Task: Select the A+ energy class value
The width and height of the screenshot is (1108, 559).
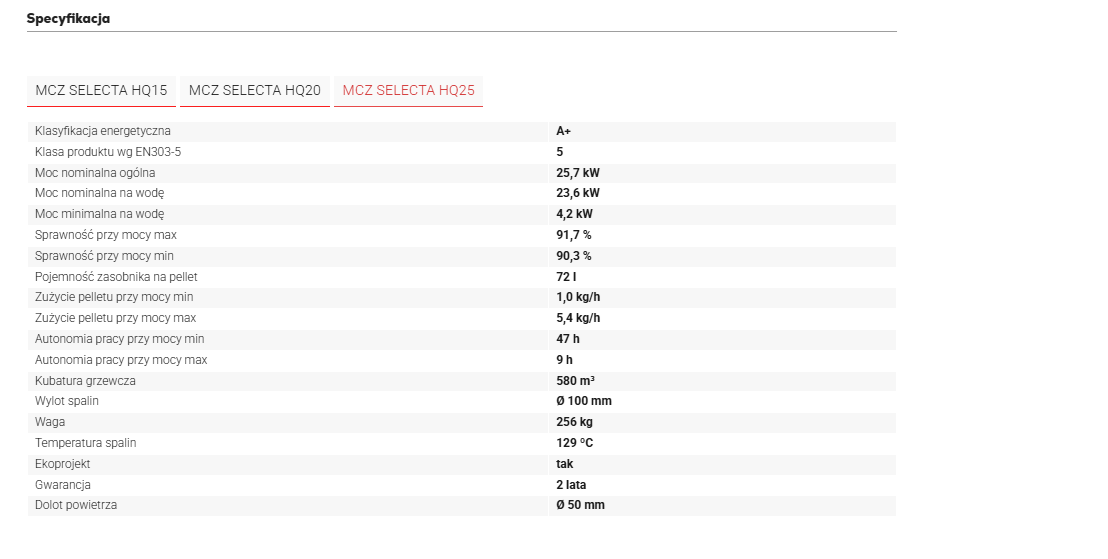Action: point(564,131)
